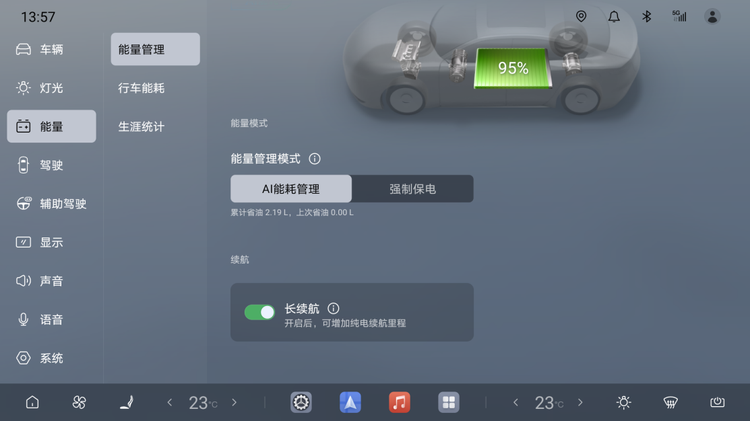Image resolution: width=750 pixels, height=421 pixels.
Task: Tap the 95% battery graphic
Action: (513, 68)
